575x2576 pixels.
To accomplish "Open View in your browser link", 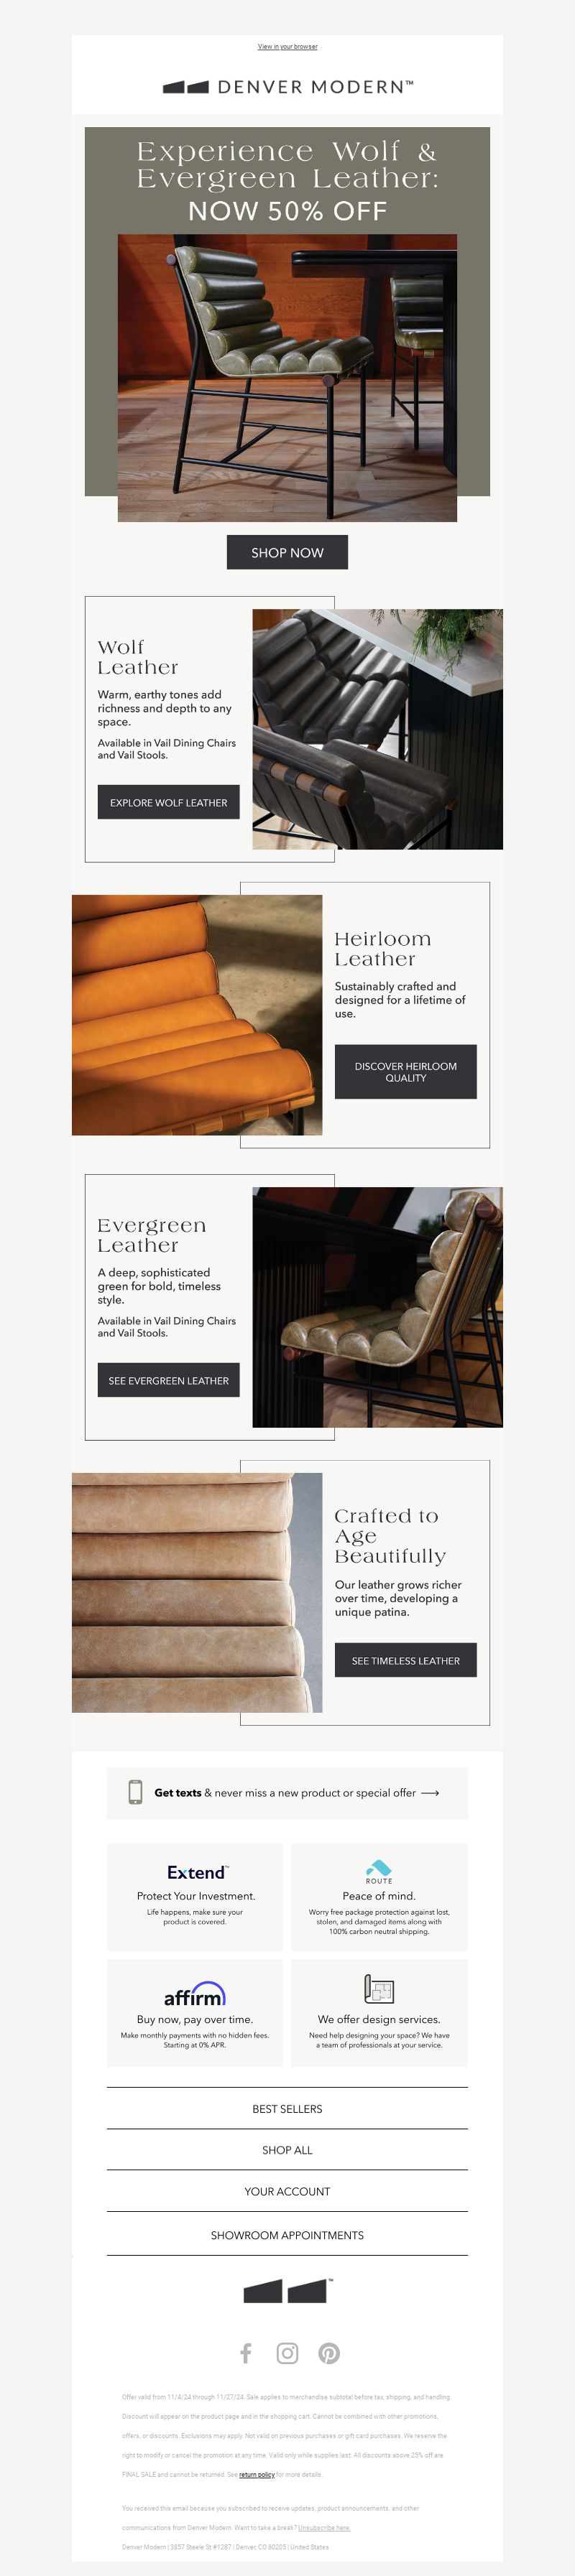I will pos(287,46).
